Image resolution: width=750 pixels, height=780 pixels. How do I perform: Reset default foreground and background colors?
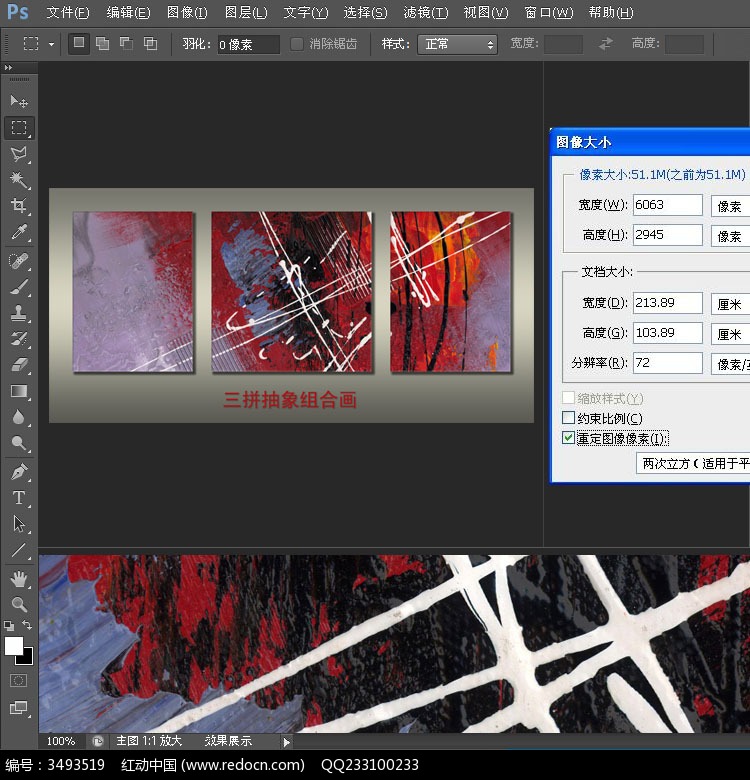(x=8, y=625)
